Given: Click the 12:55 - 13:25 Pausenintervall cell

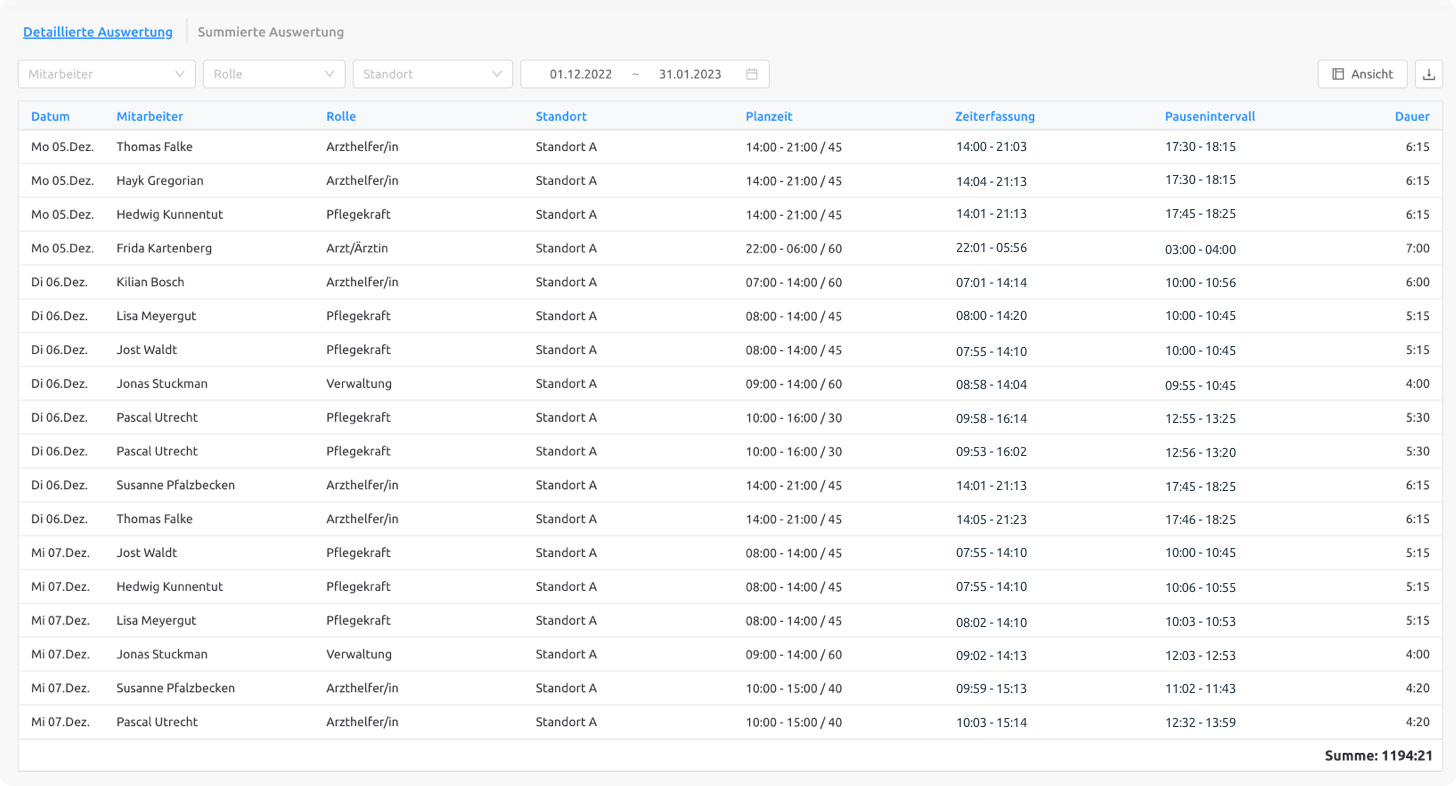Looking at the screenshot, I should pyautogui.click(x=1200, y=418).
